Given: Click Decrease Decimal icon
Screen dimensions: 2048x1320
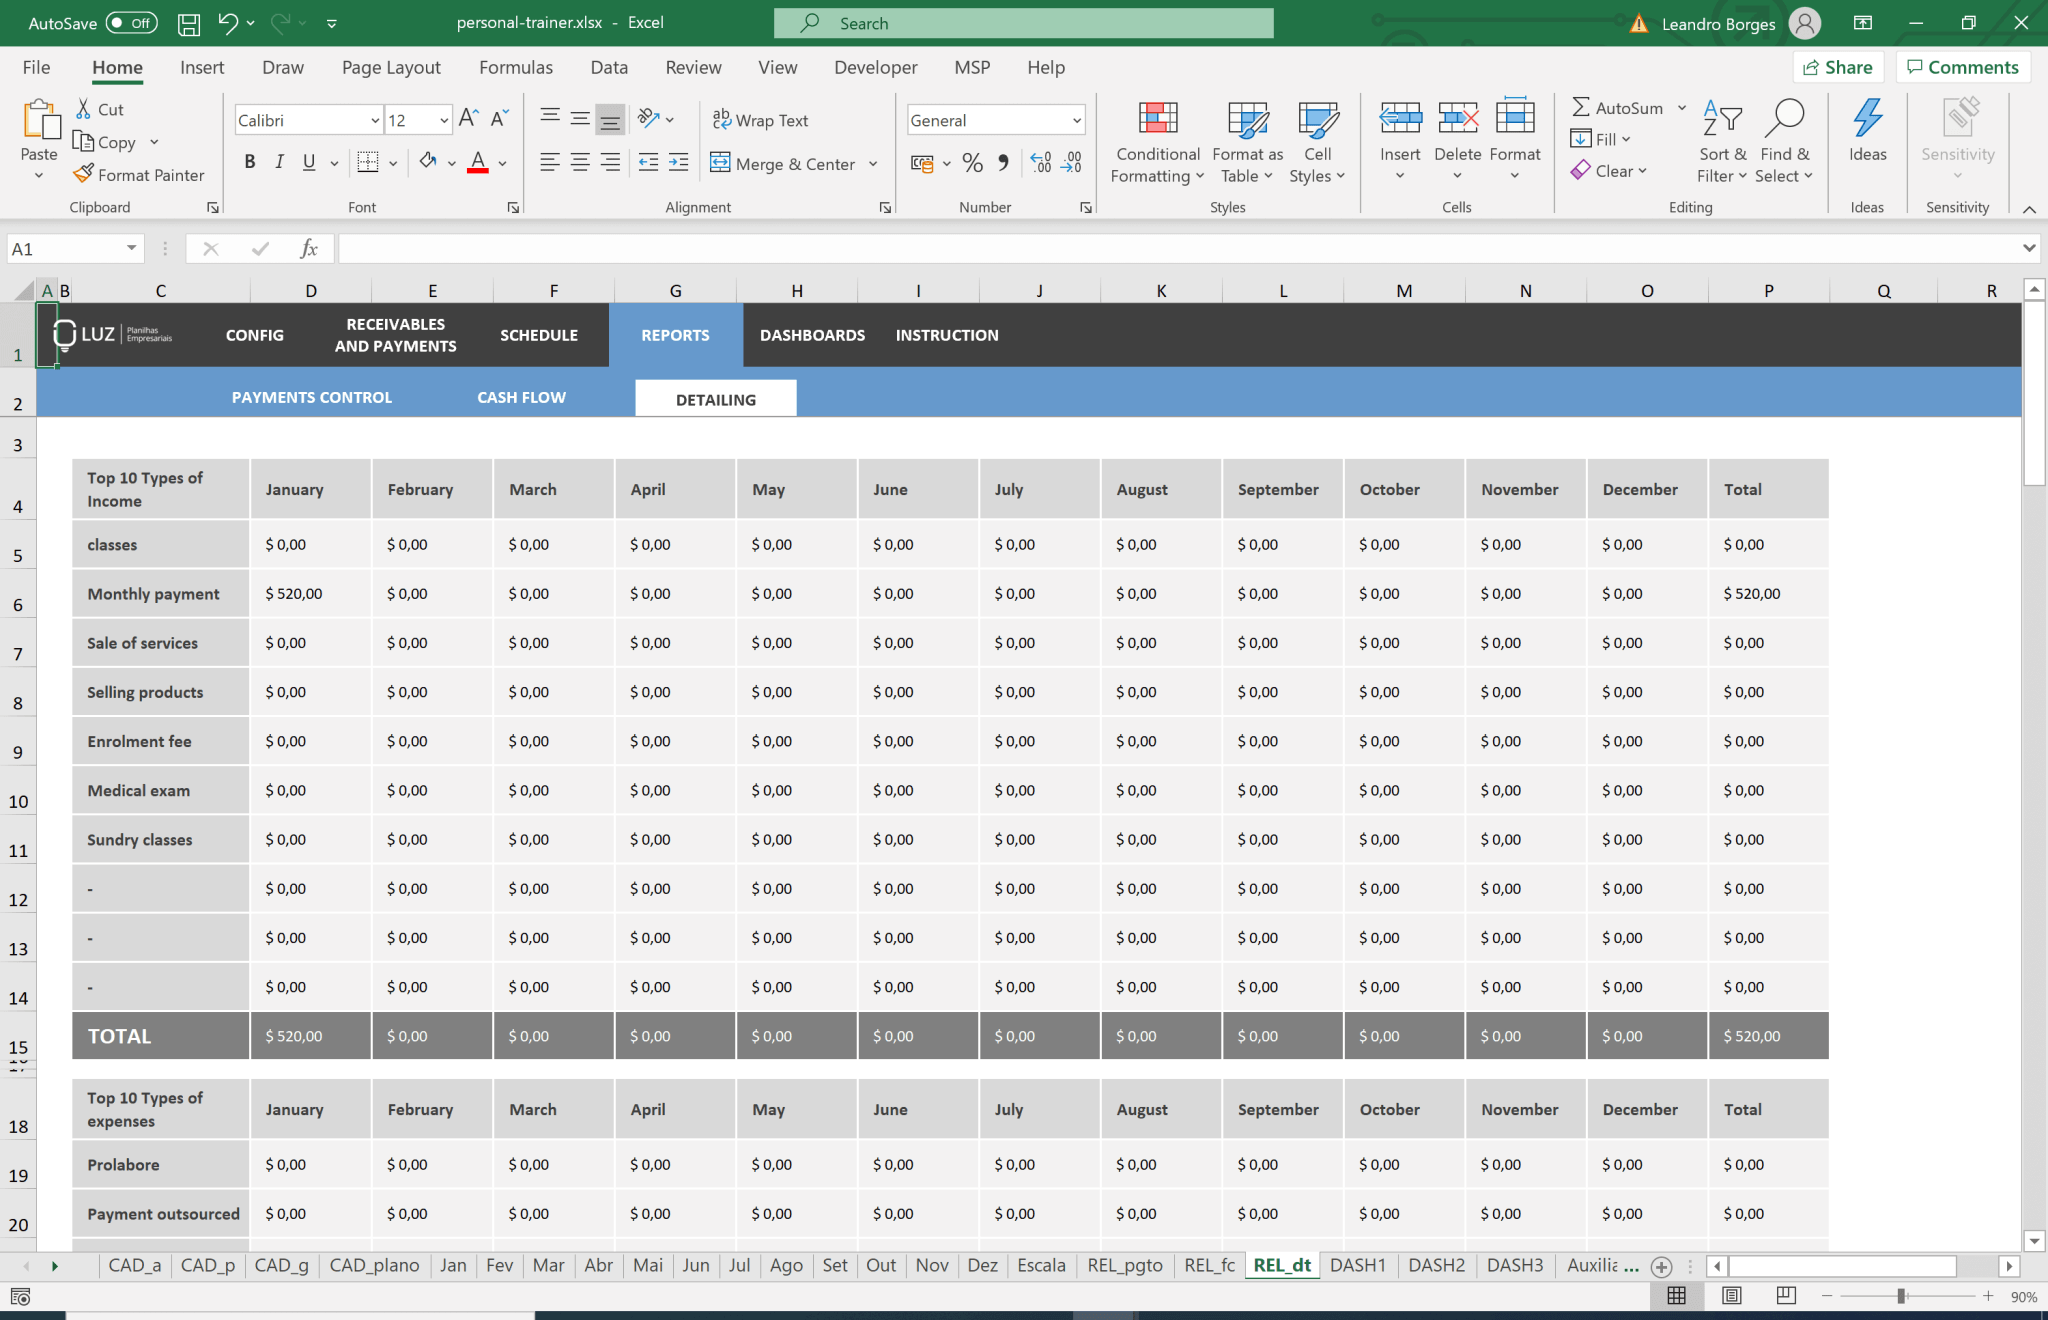Looking at the screenshot, I should coord(1072,163).
